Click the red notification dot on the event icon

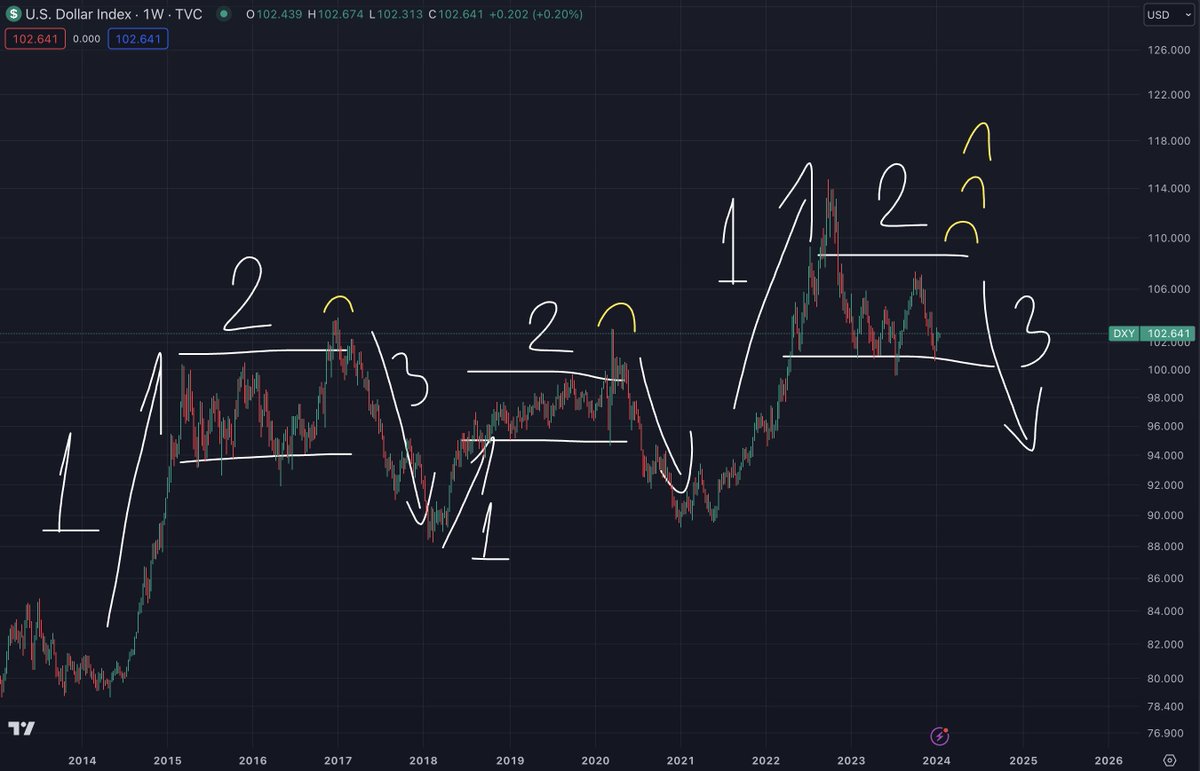[x=945, y=729]
